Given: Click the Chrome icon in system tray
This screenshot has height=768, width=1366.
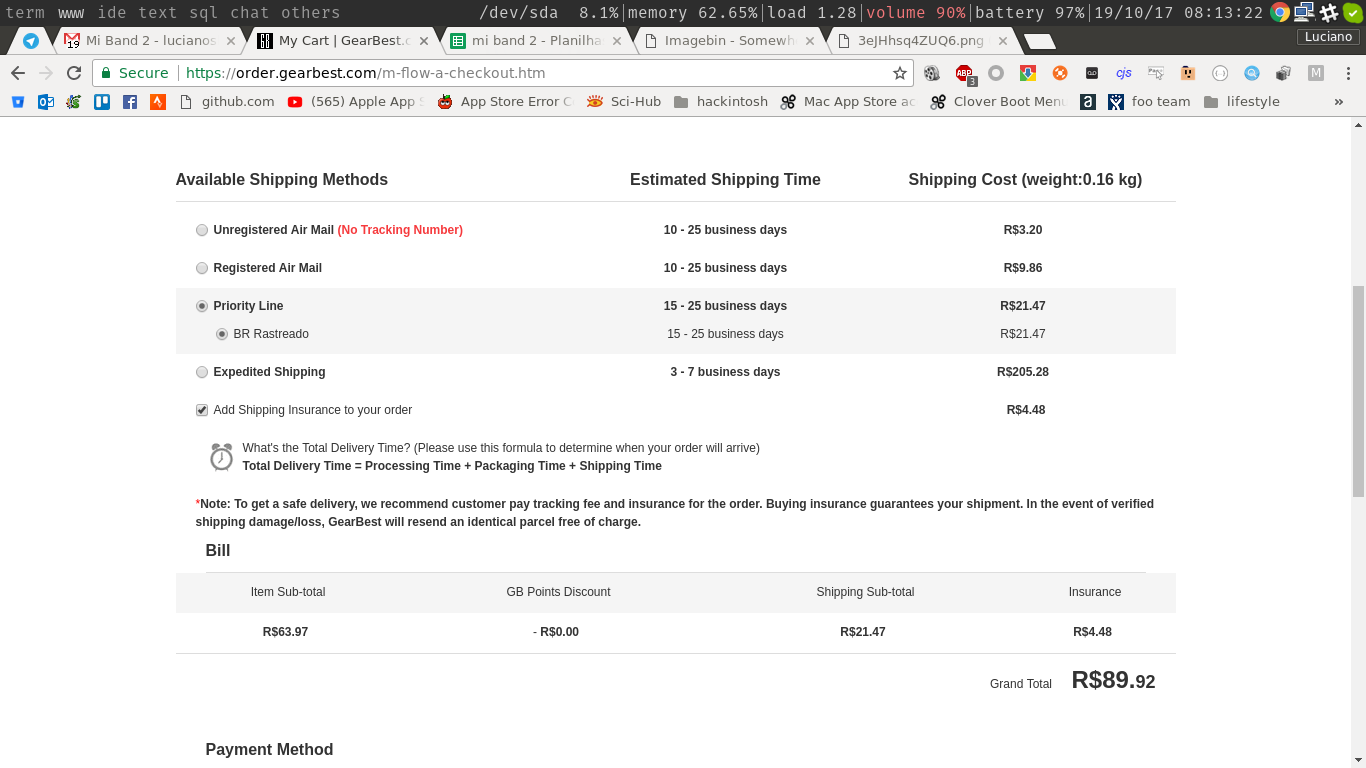Looking at the screenshot, I should (x=1280, y=12).
